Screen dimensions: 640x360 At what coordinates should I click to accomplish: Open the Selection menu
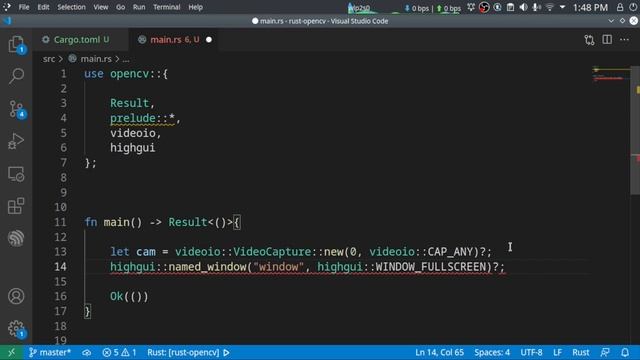click(71, 7)
